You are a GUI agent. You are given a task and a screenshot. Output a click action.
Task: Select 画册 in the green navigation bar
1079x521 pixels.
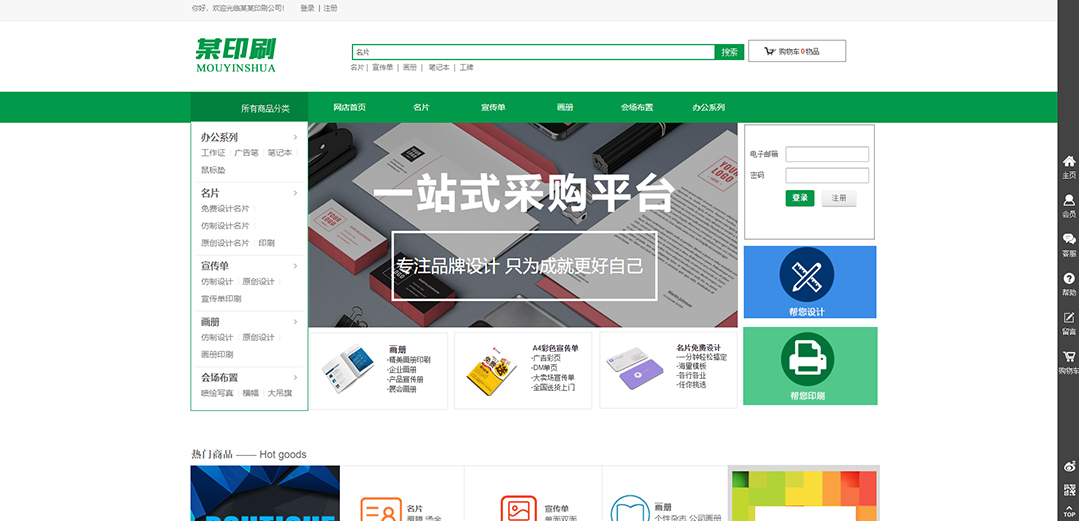pyautogui.click(x=565, y=107)
